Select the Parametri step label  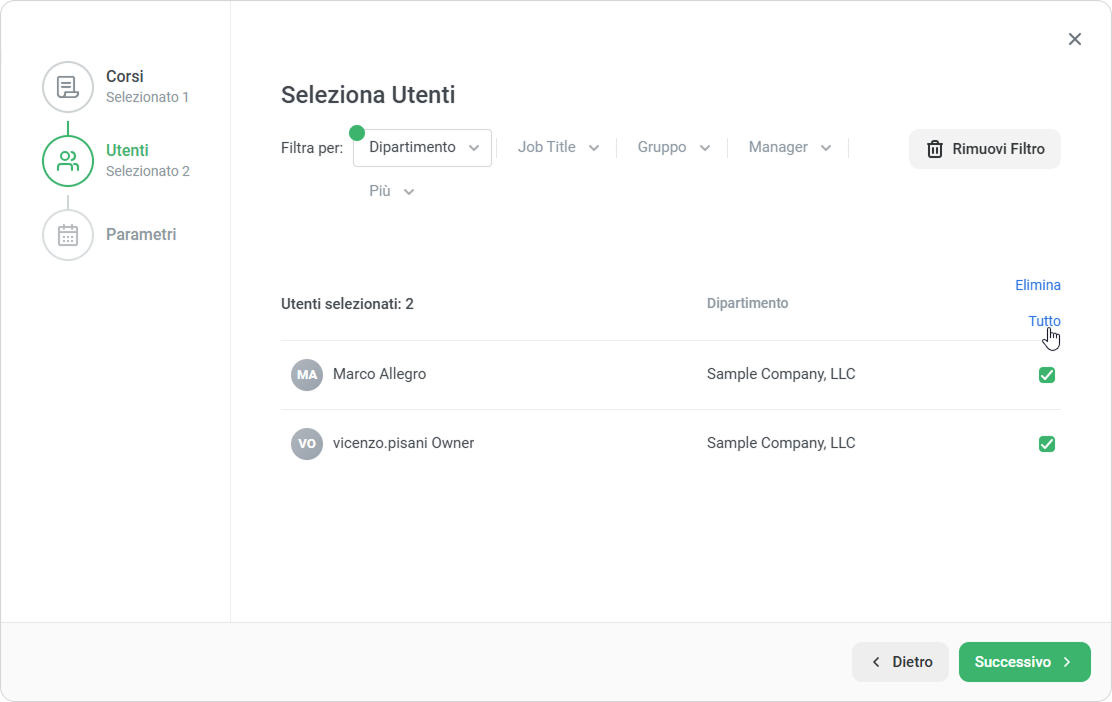click(x=141, y=235)
